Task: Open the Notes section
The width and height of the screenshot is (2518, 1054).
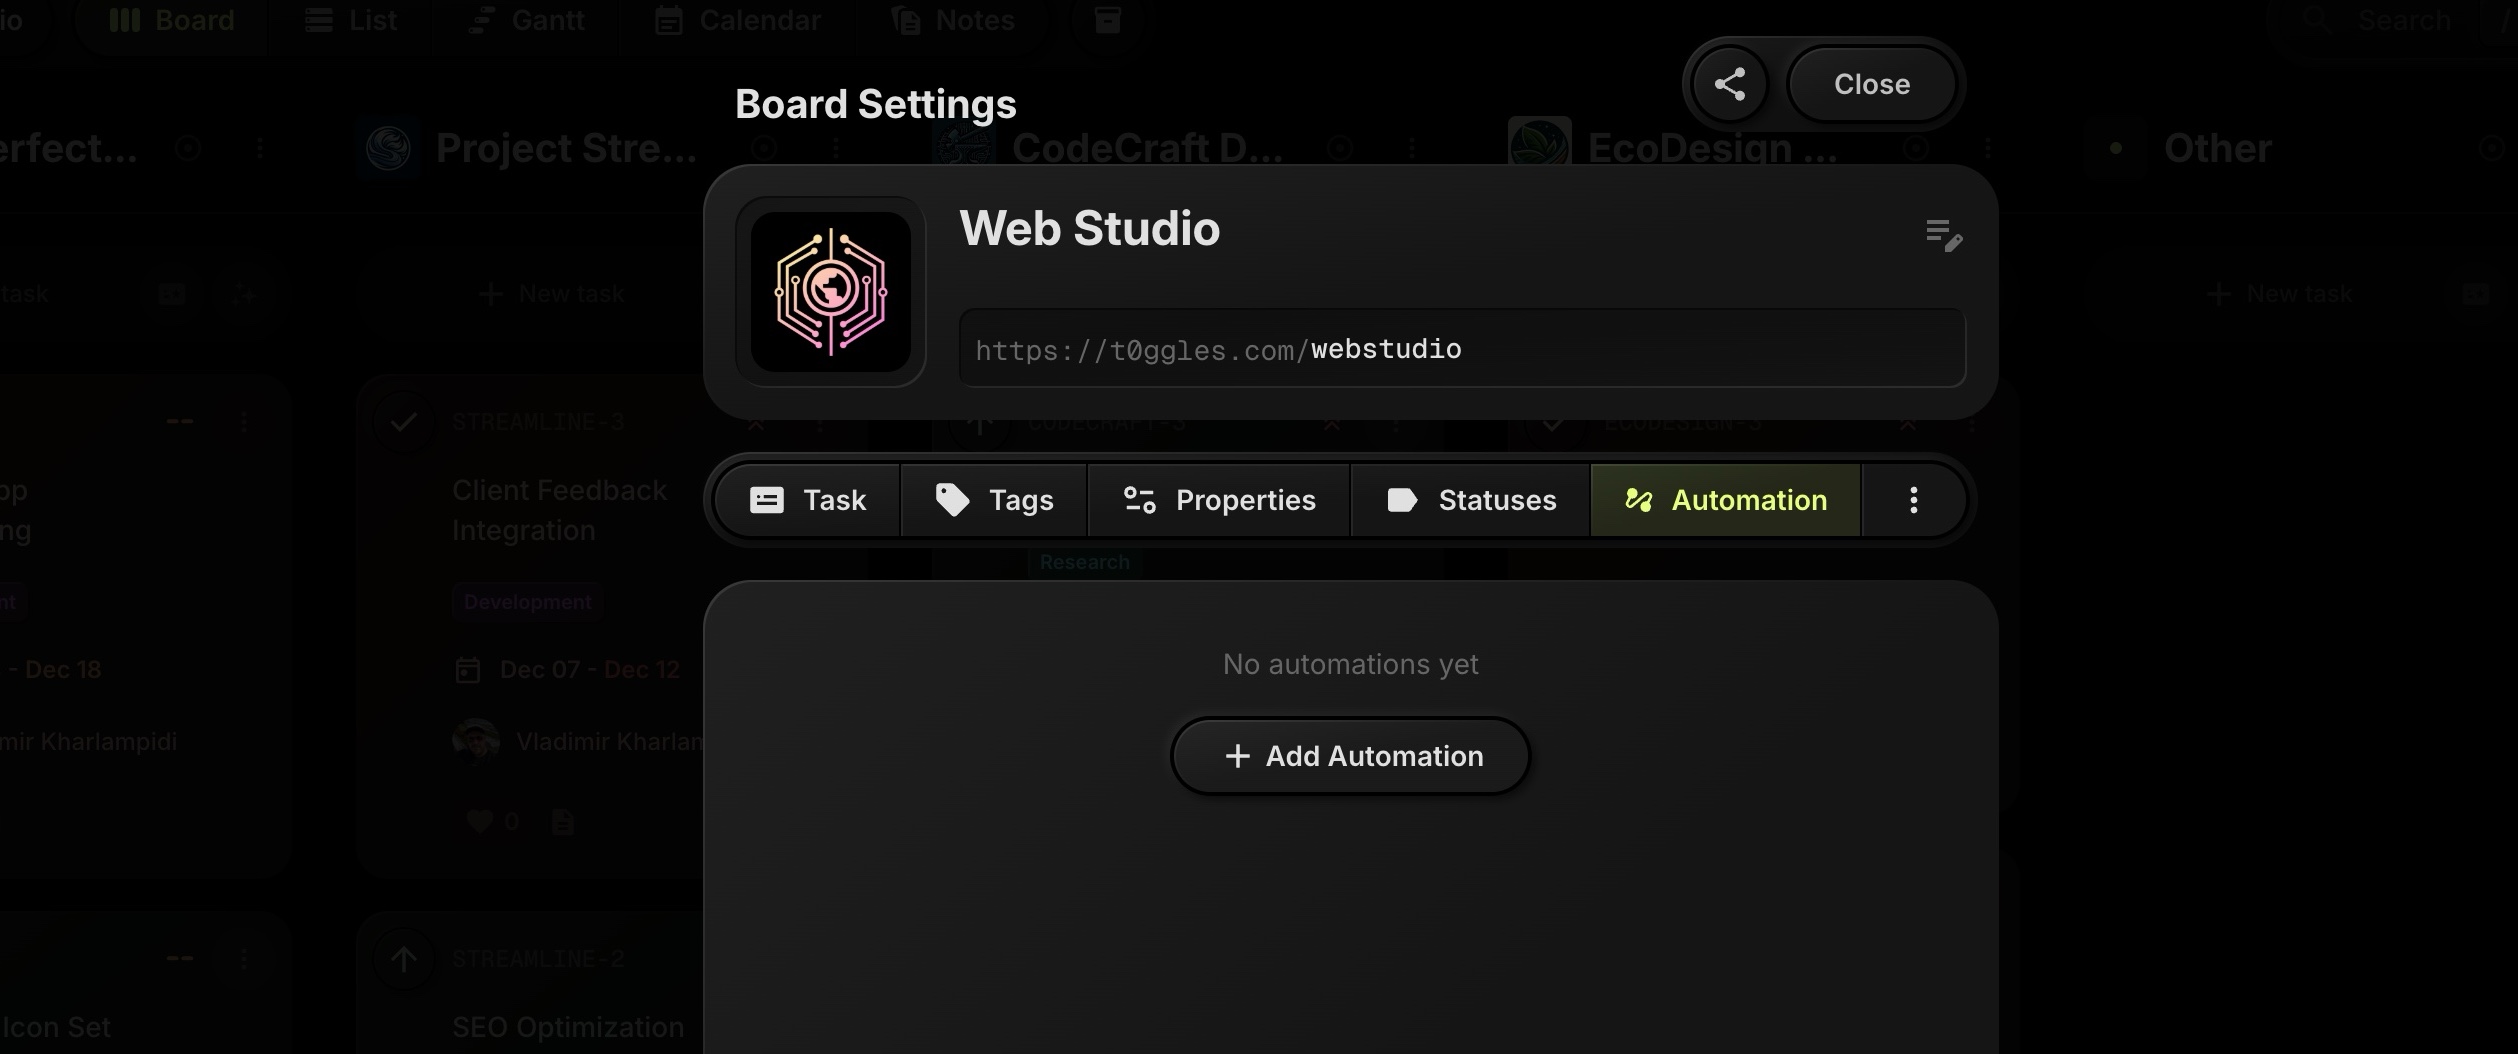Action: (x=952, y=19)
